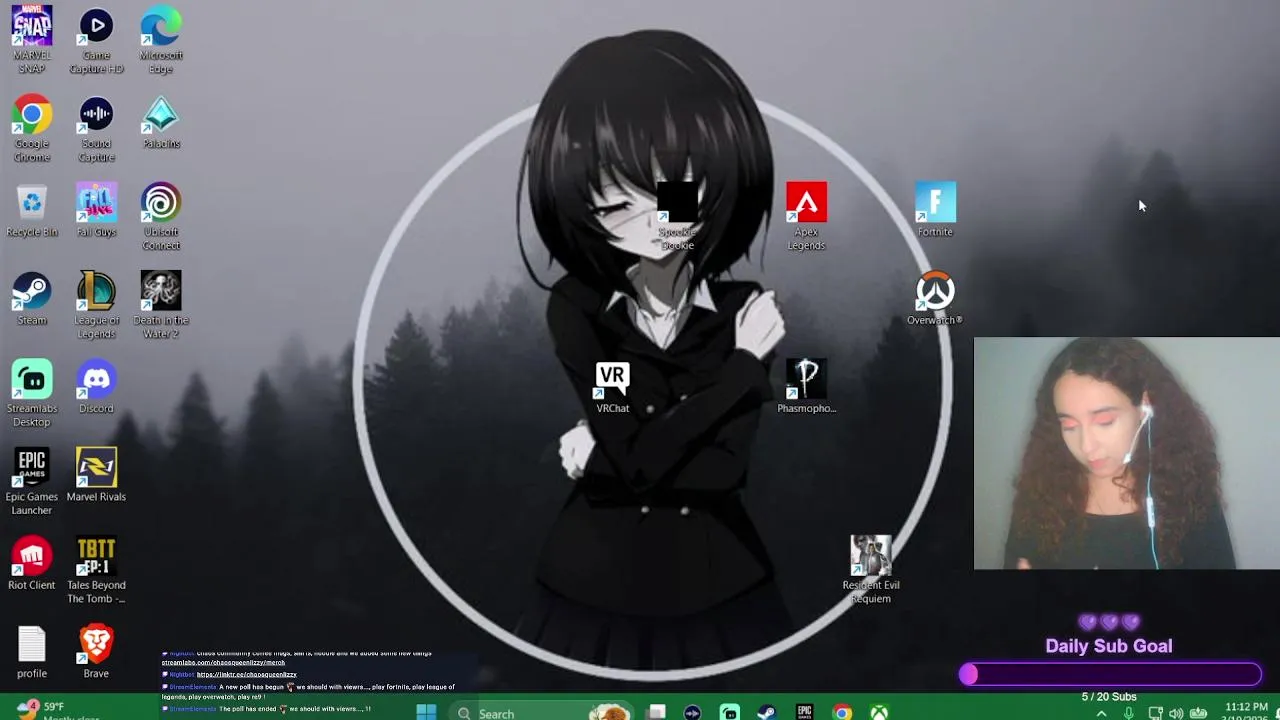Image resolution: width=1280 pixels, height=720 pixels.
Task: Select the profile text file
Action: (x=32, y=652)
